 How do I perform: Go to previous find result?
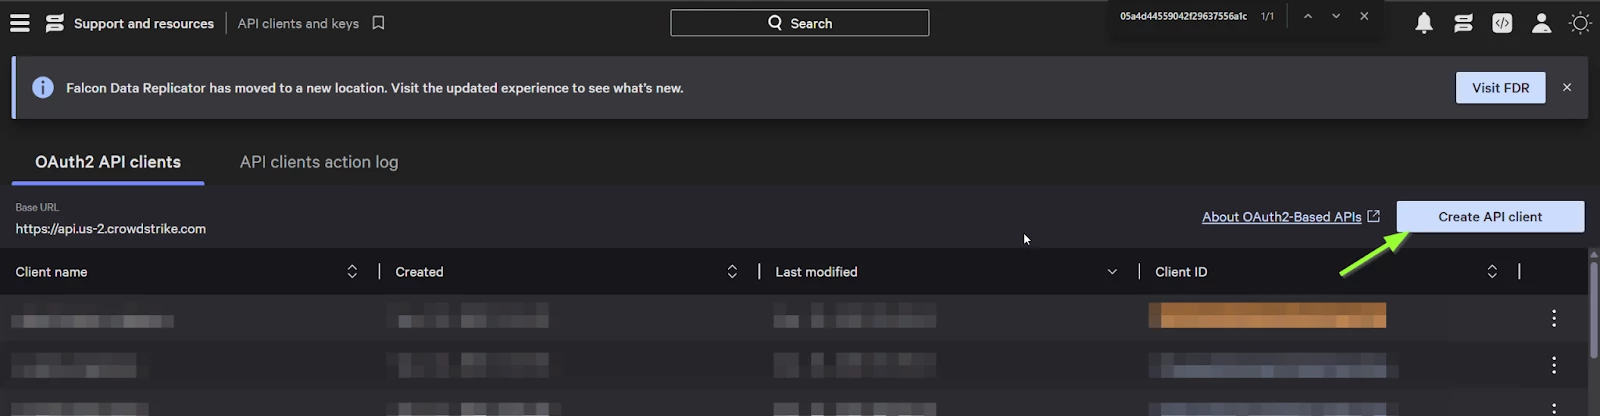pyautogui.click(x=1307, y=16)
